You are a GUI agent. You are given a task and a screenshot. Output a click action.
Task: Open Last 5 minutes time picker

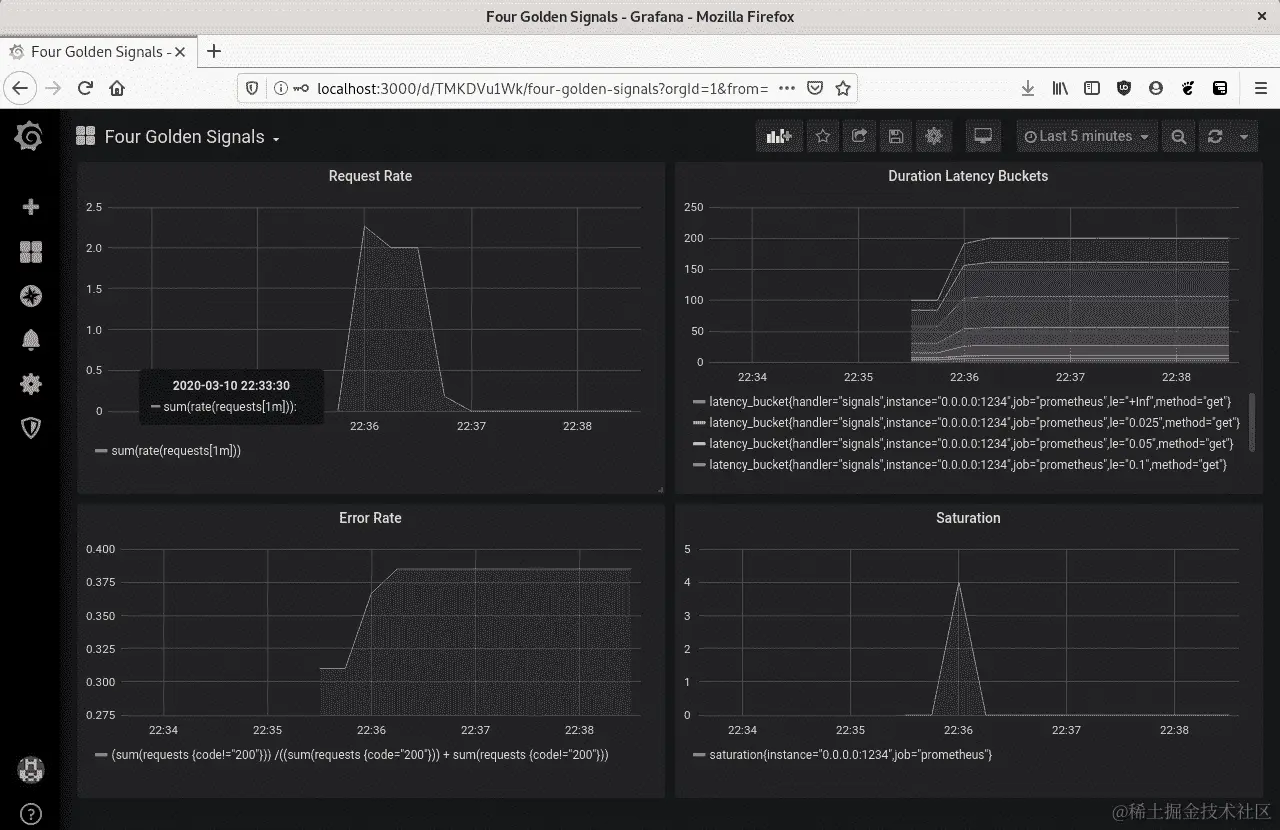(x=1087, y=137)
